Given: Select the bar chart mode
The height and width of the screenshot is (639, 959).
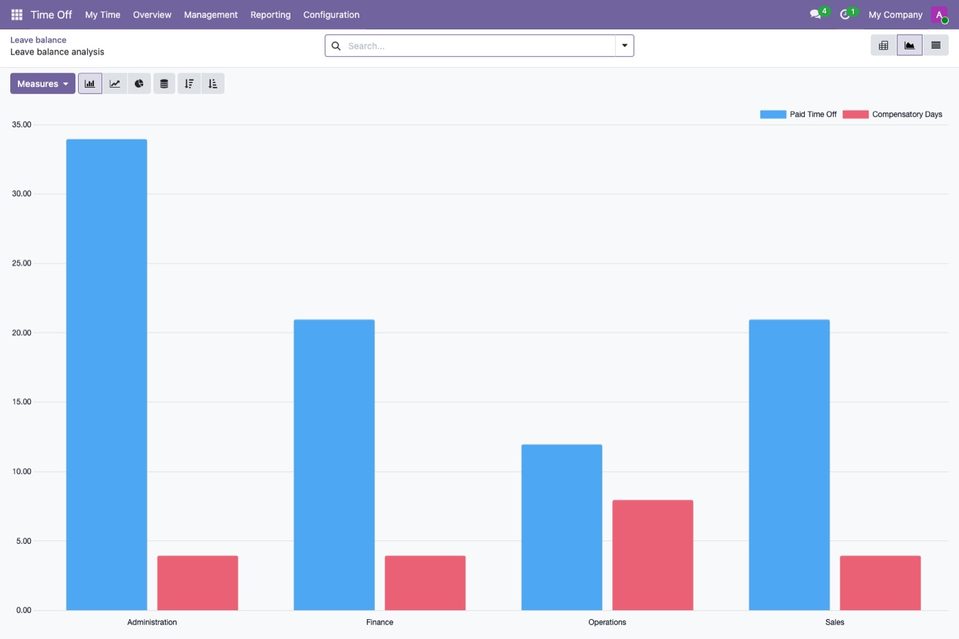Looking at the screenshot, I should point(90,84).
